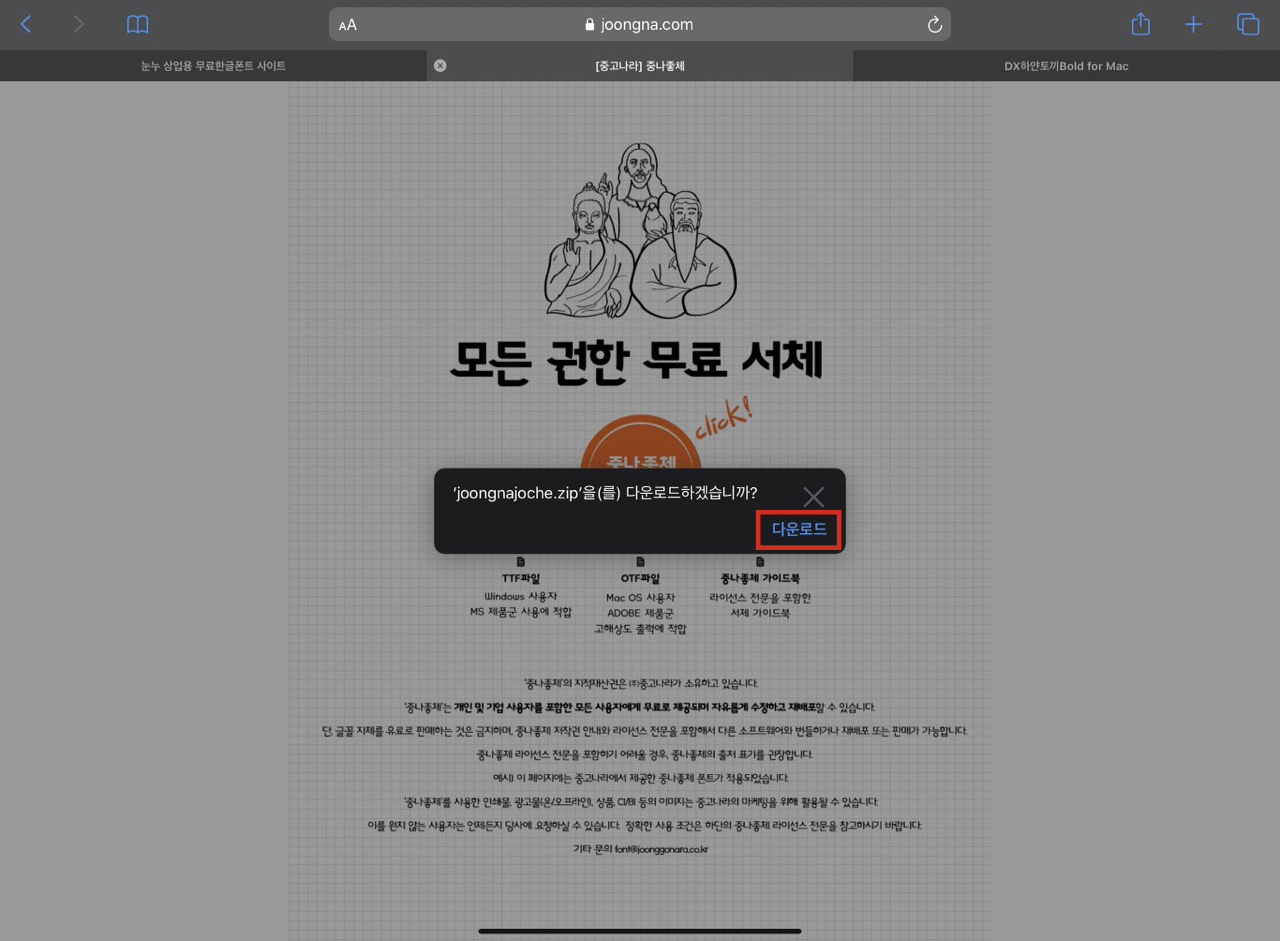1280x941 pixels.
Task: Show all tabs overview icon
Action: pyautogui.click(x=1247, y=25)
